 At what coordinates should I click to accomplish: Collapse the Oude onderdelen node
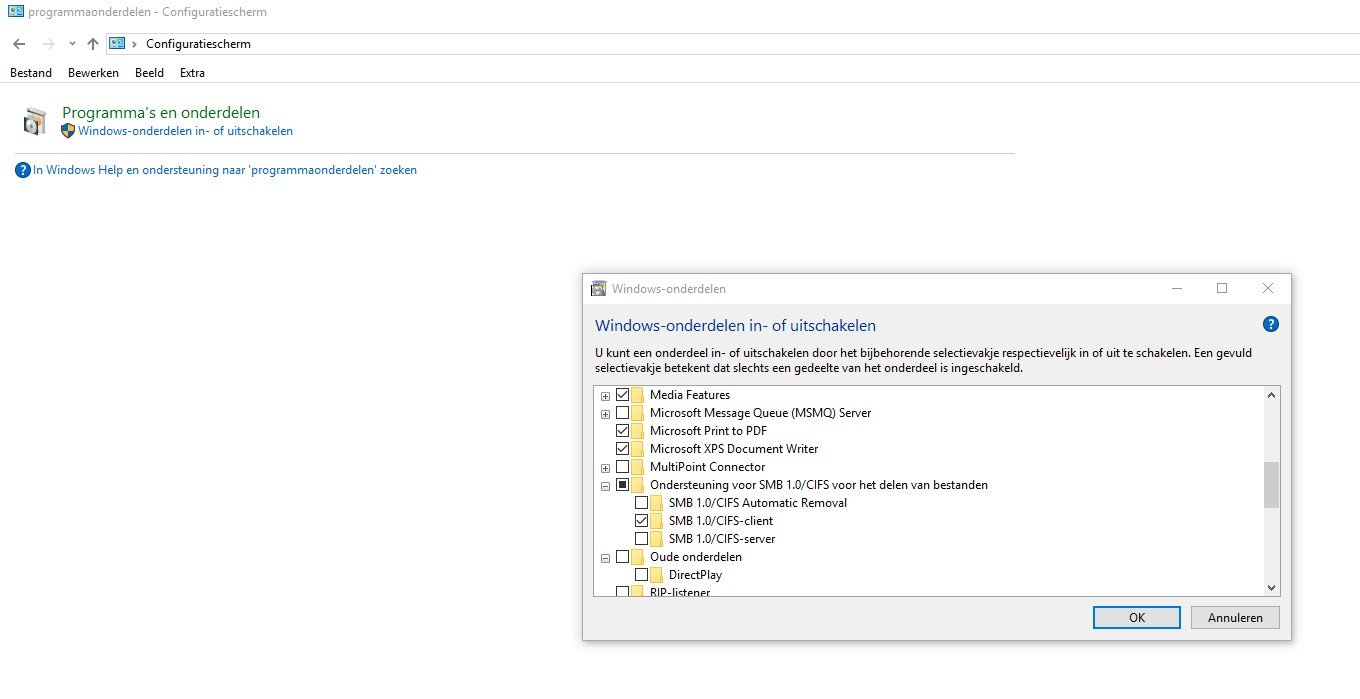click(x=605, y=557)
